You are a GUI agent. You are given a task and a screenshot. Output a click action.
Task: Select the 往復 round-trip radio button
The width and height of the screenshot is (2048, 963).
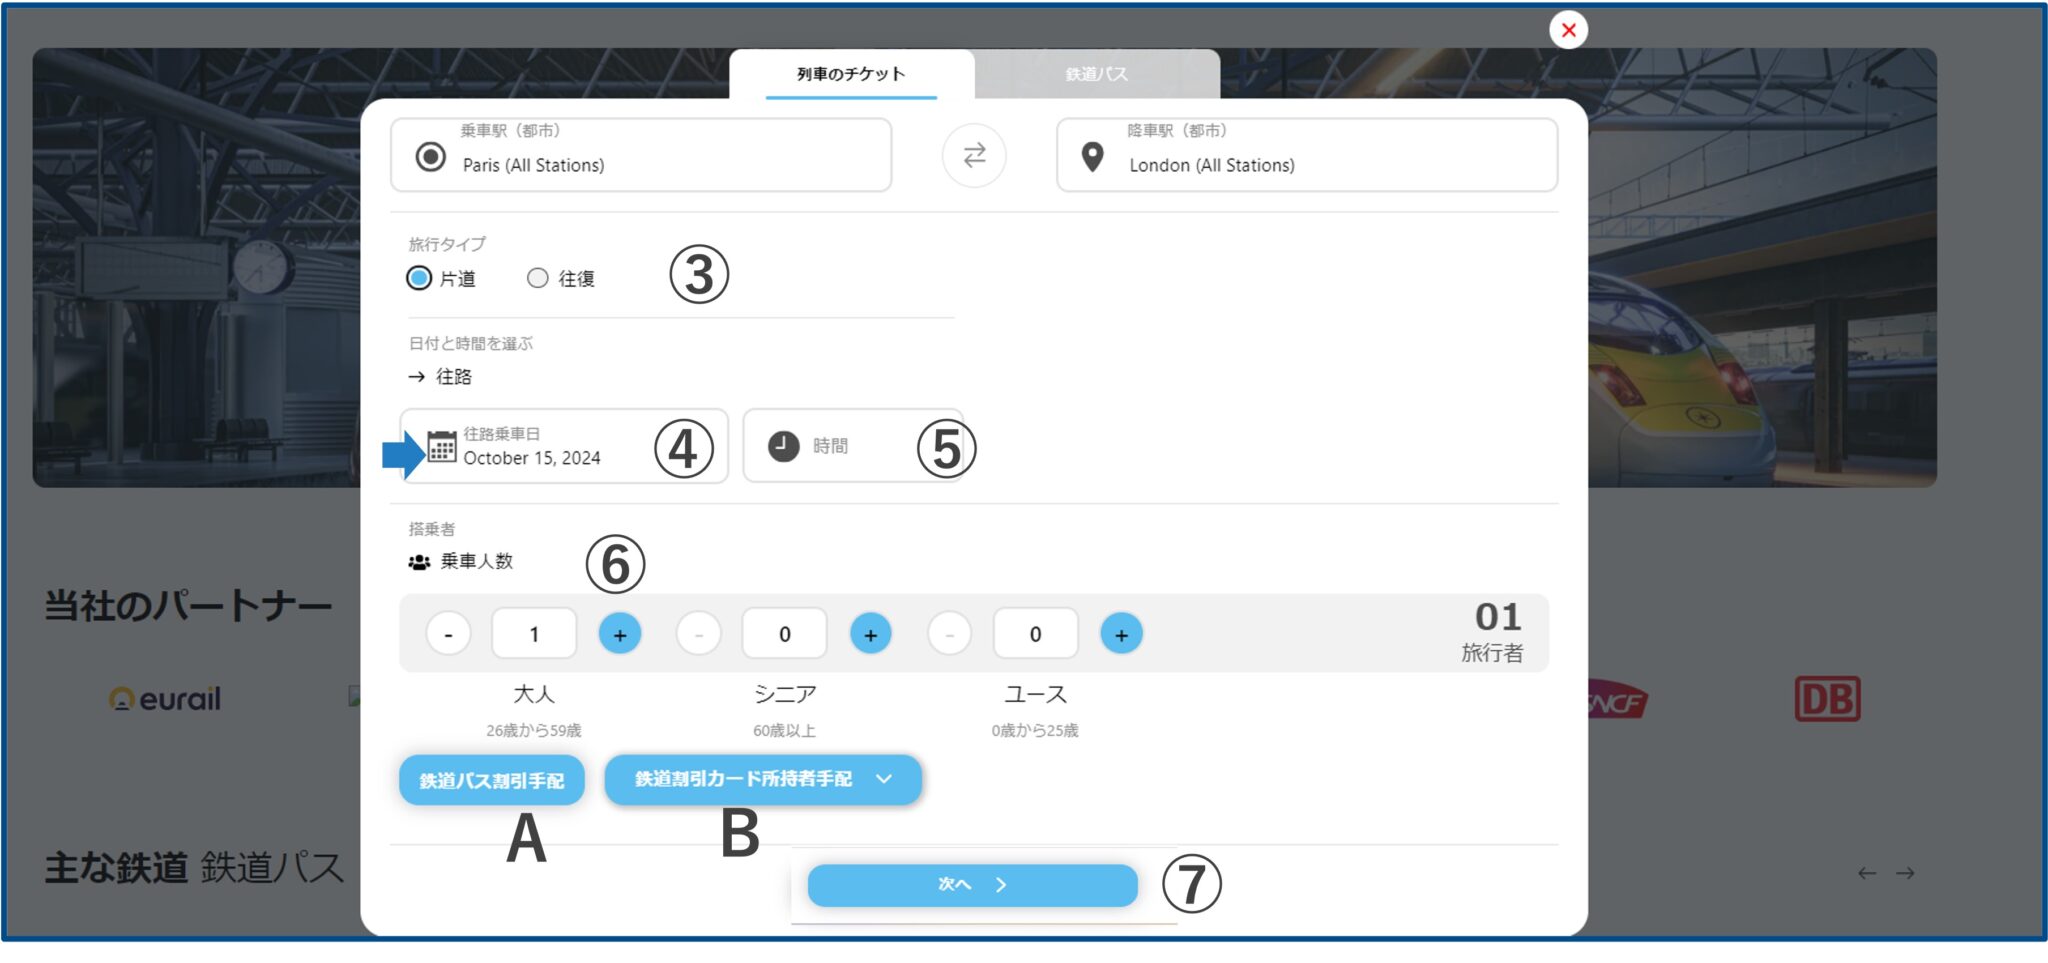538,278
